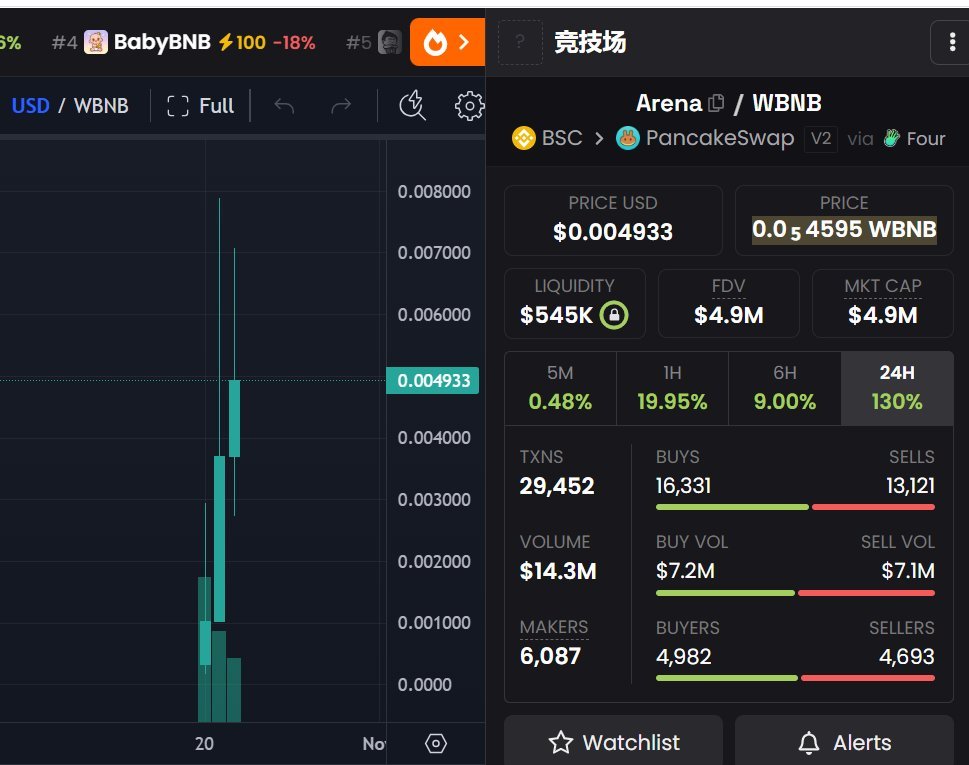
Task: Toggle Watchlist star for this pair
Action: (613, 742)
